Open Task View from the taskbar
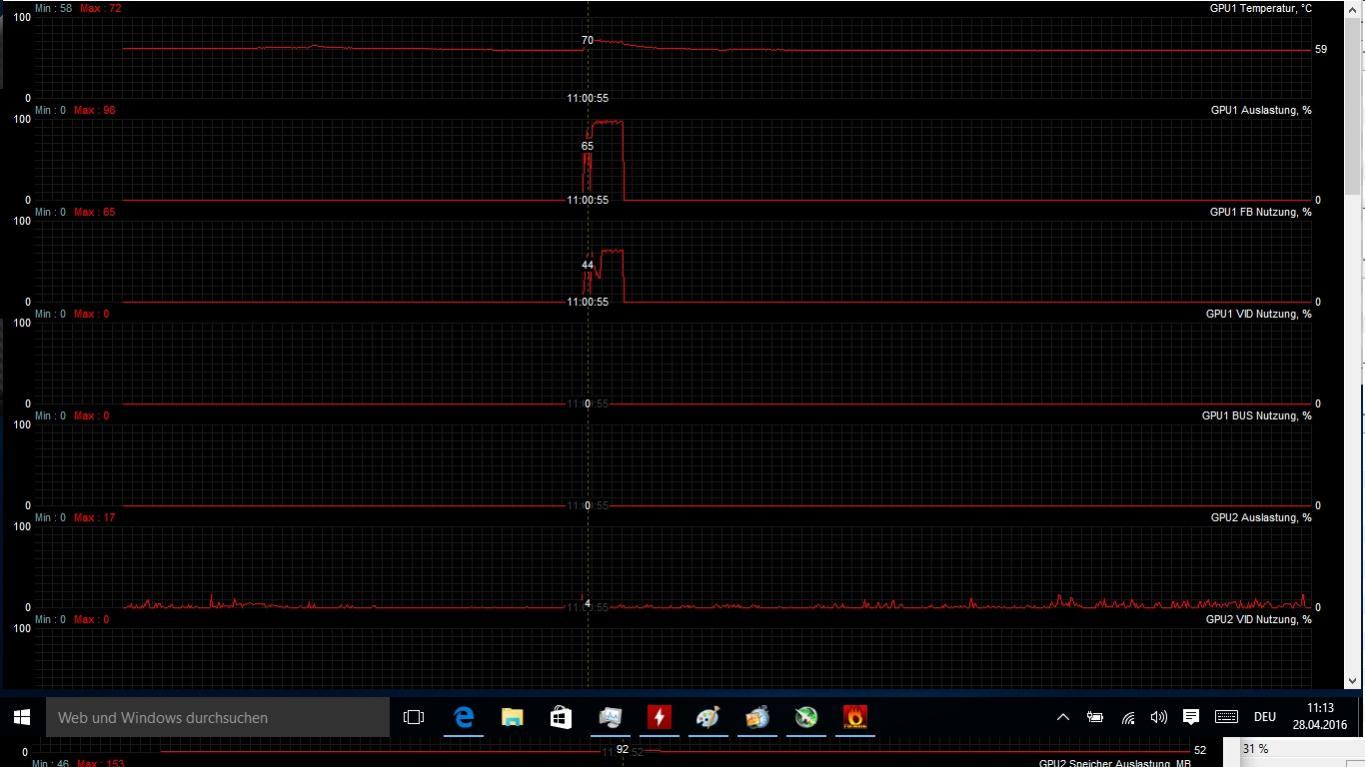Viewport: 1365px width, 767px height. pyautogui.click(x=413, y=717)
